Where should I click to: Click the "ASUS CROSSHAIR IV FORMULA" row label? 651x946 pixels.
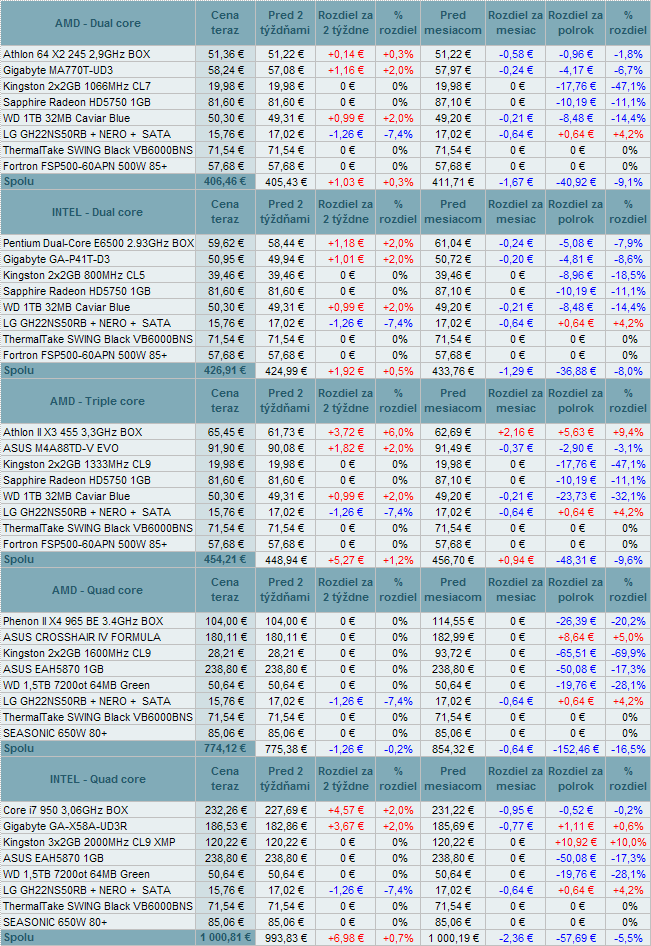(x=82, y=637)
